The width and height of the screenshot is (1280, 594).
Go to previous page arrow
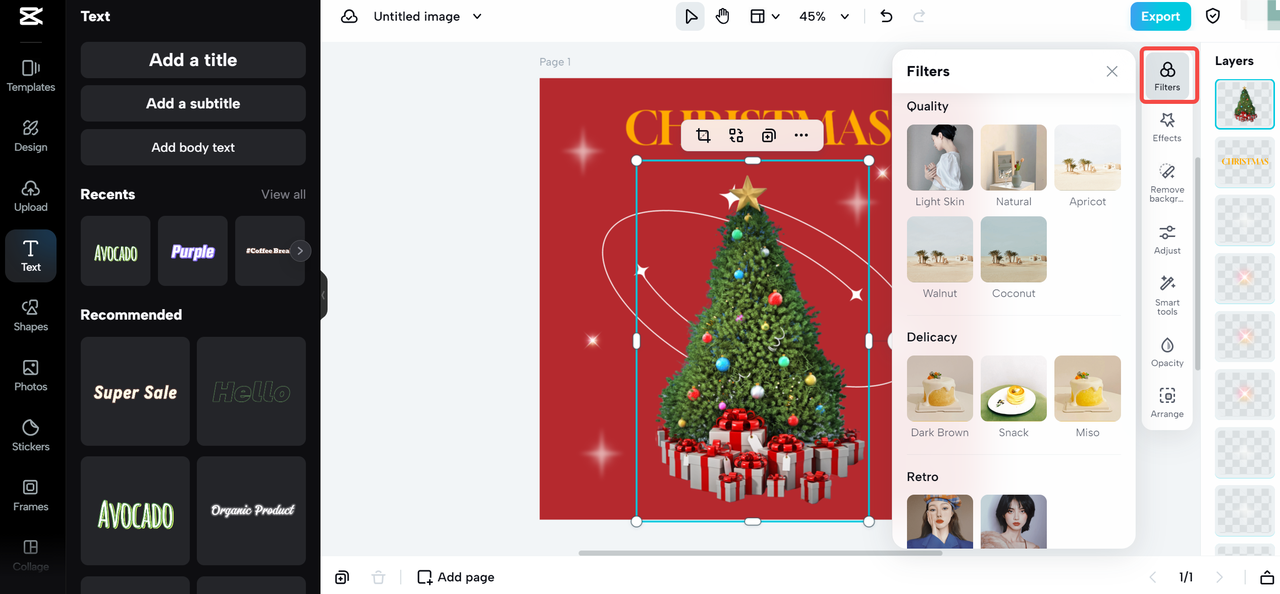coord(1153,577)
